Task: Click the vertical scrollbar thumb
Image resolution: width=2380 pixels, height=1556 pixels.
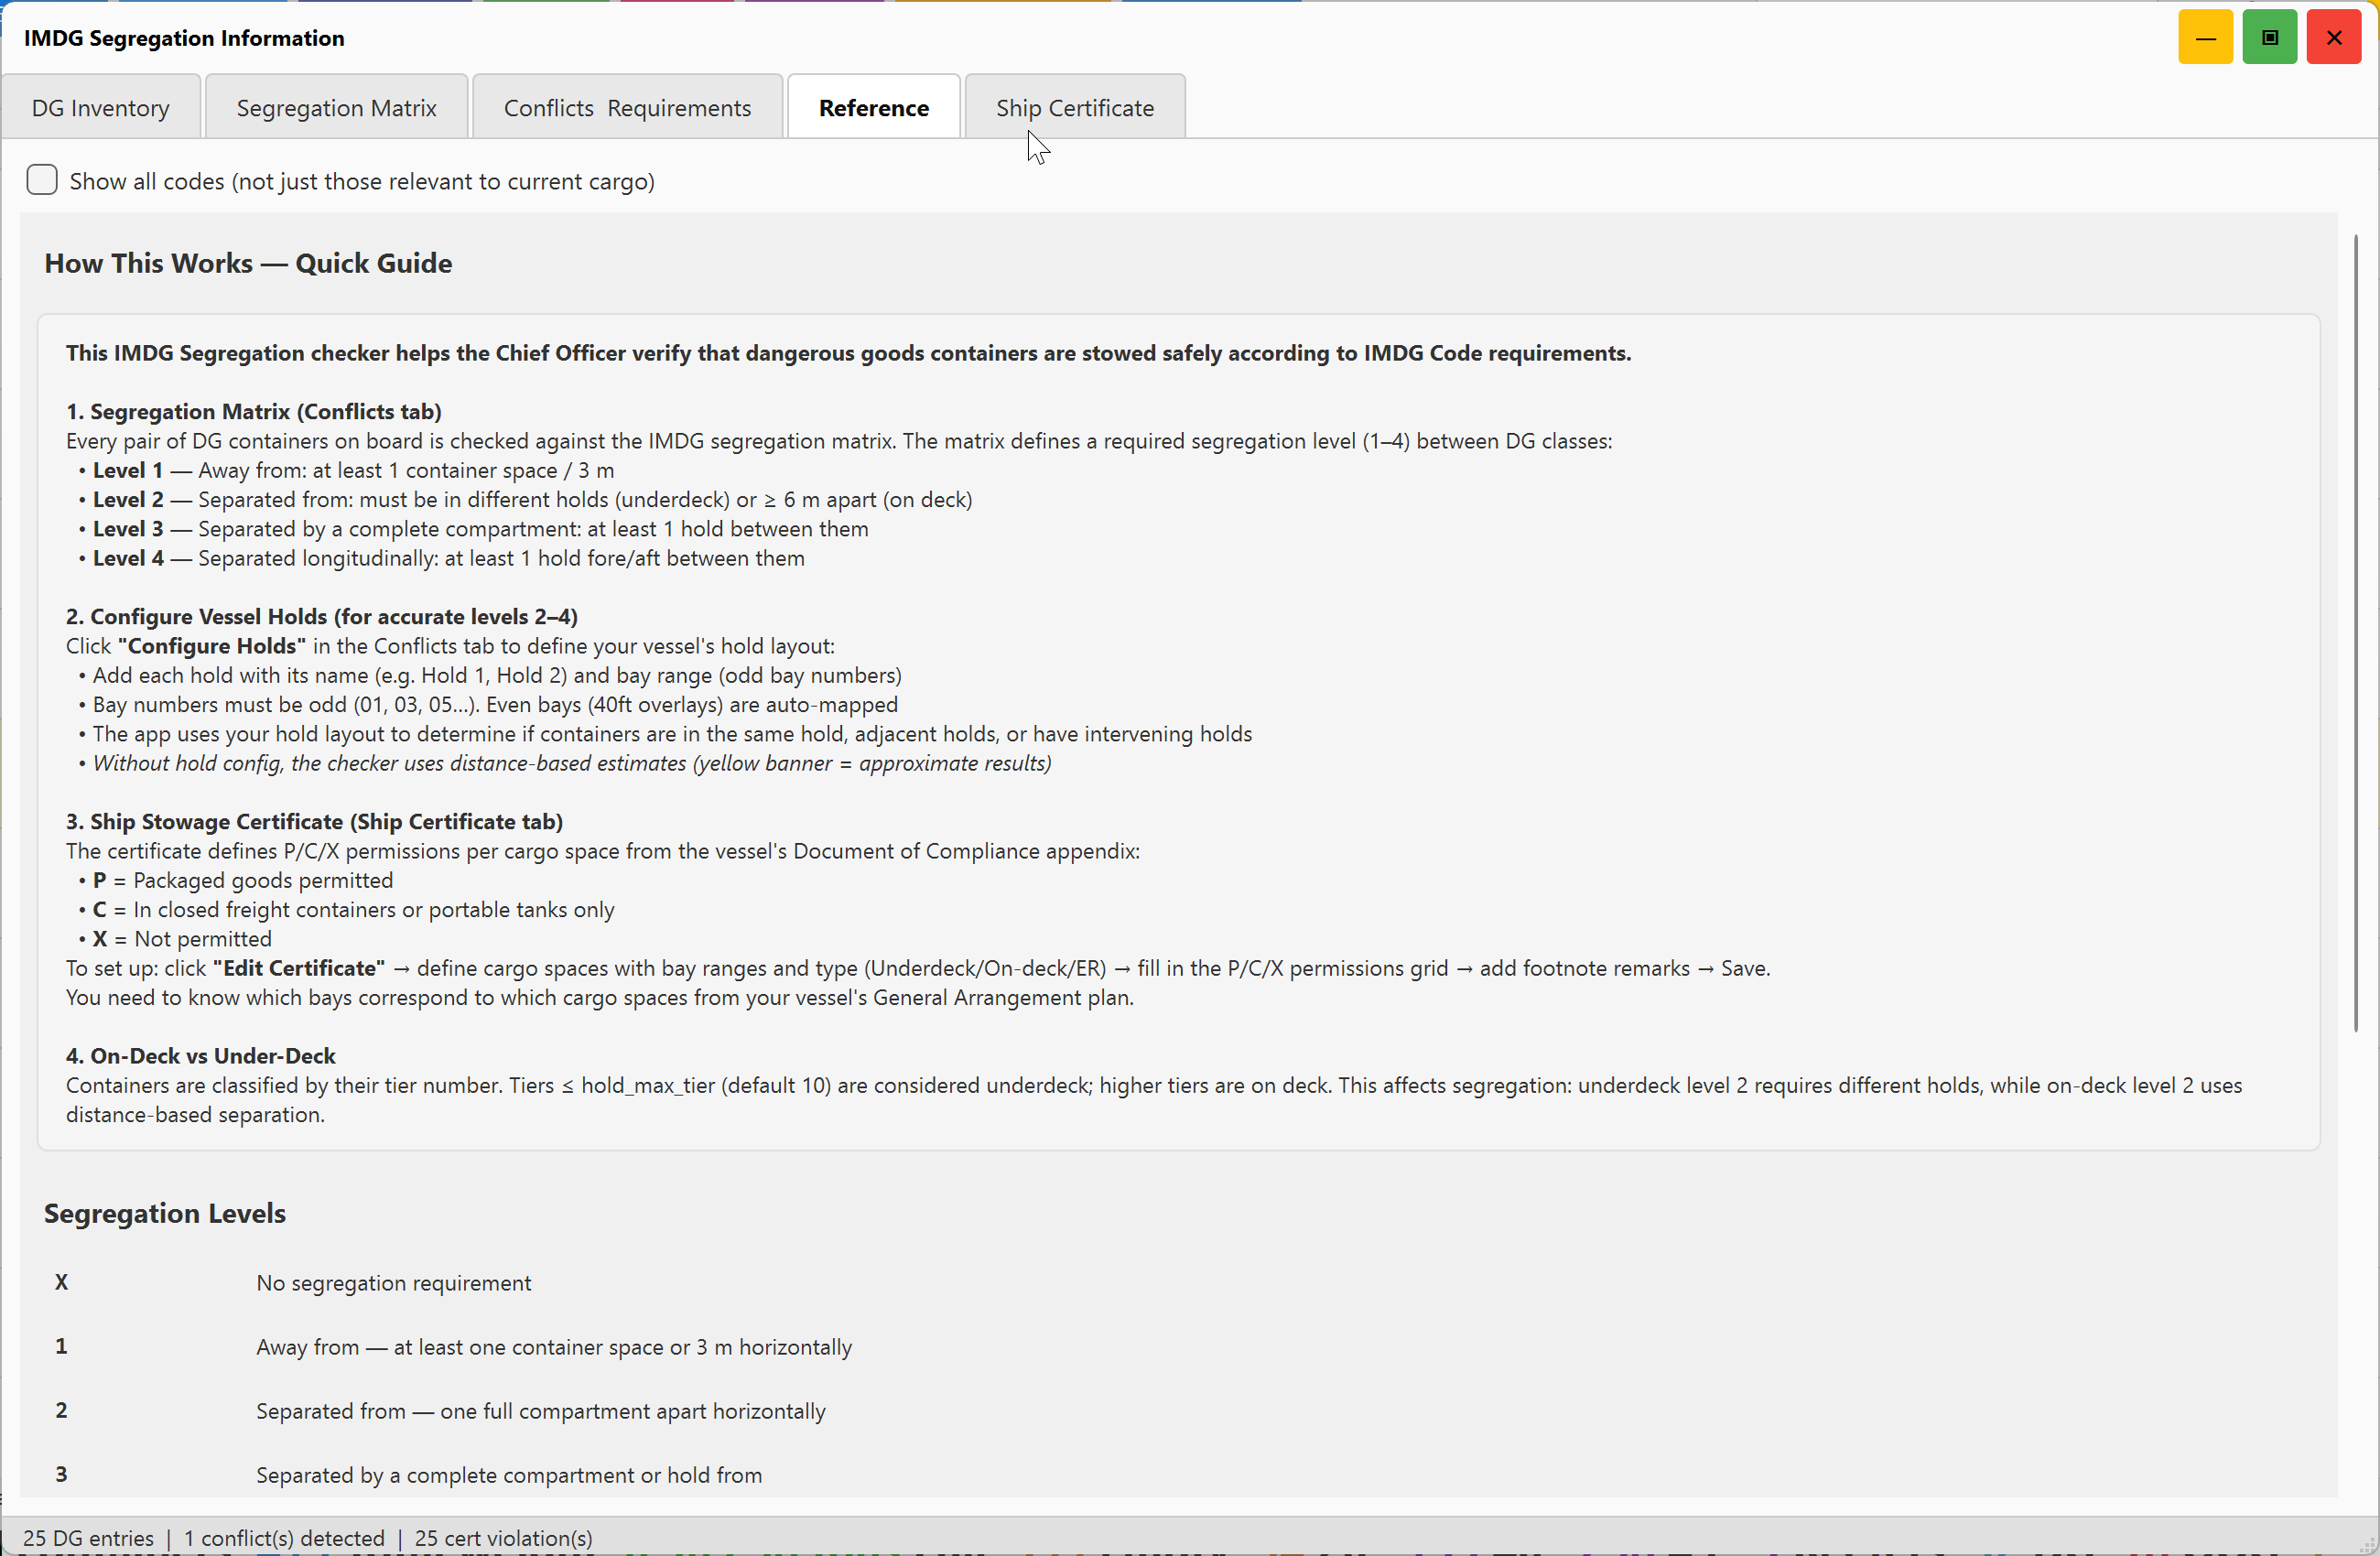Action: coord(2356,632)
